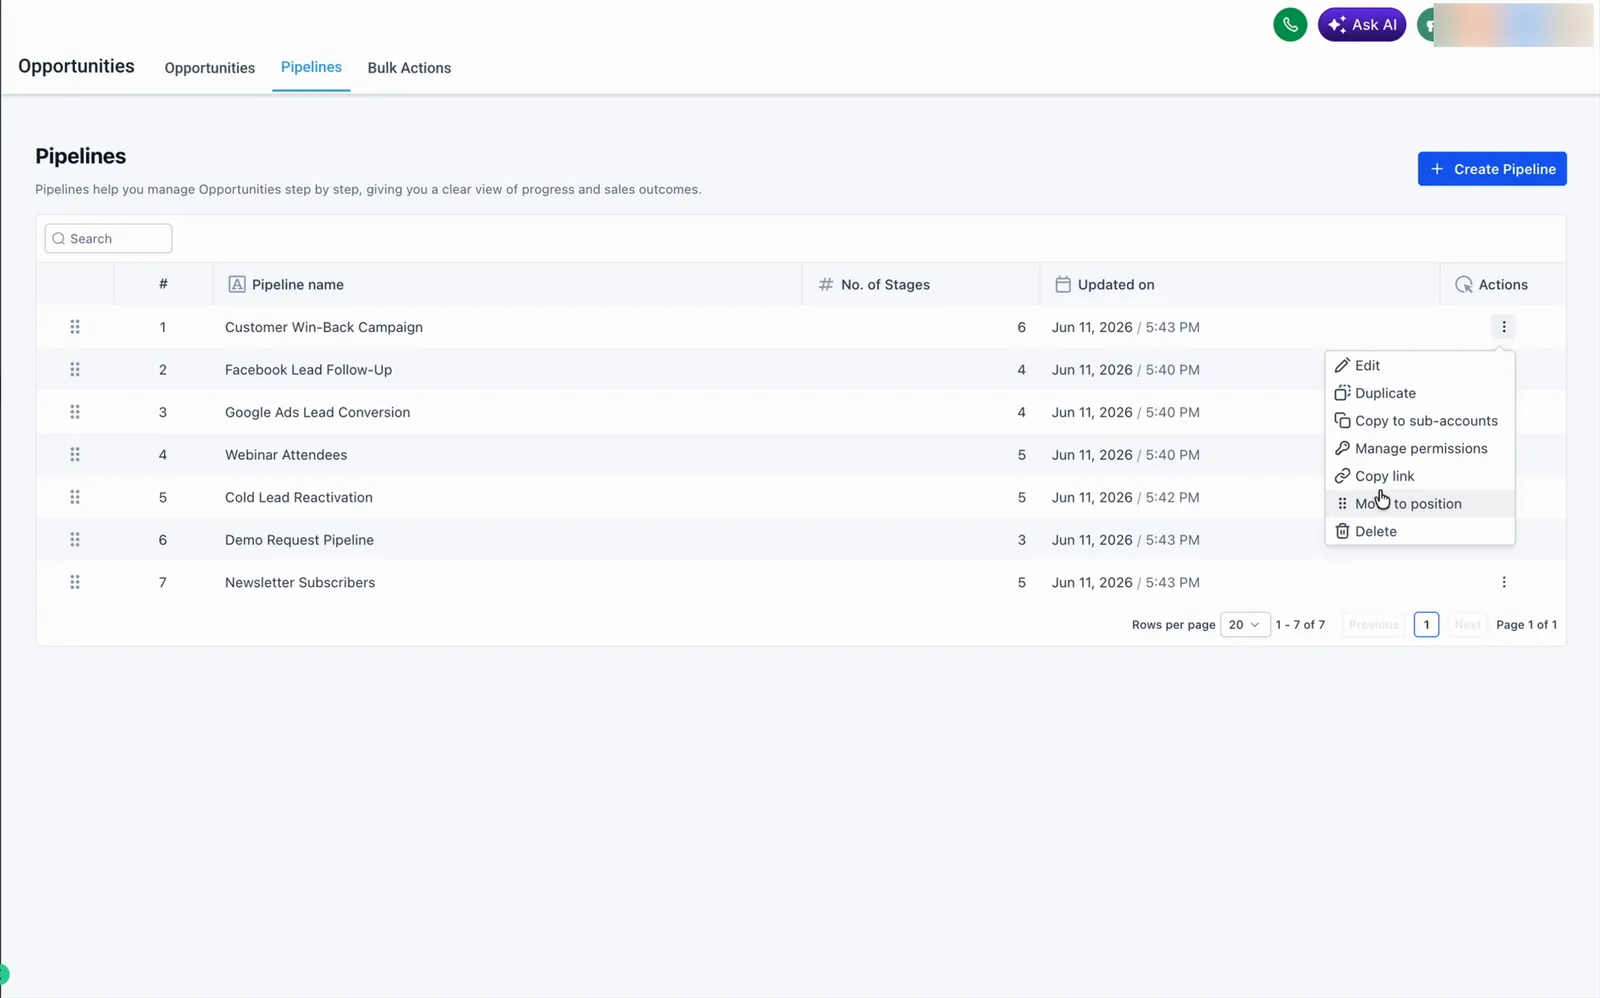Image resolution: width=1600 pixels, height=998 pixels.
Task: Open the Bulk Actions tab
Action: 409,68
